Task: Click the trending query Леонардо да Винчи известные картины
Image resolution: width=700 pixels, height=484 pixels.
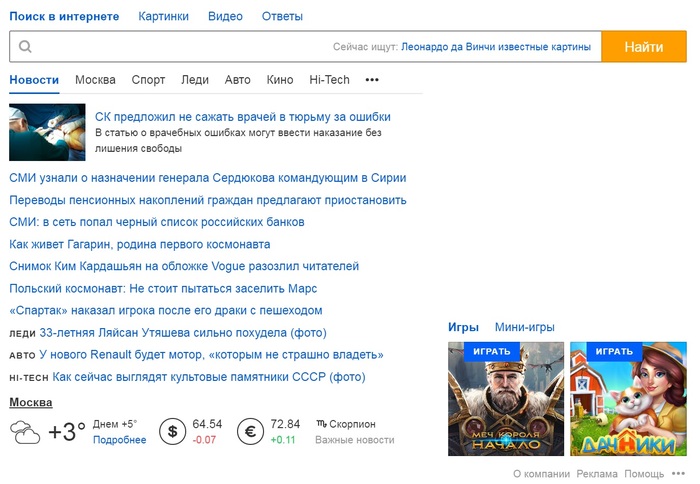Action: [496, 47]
